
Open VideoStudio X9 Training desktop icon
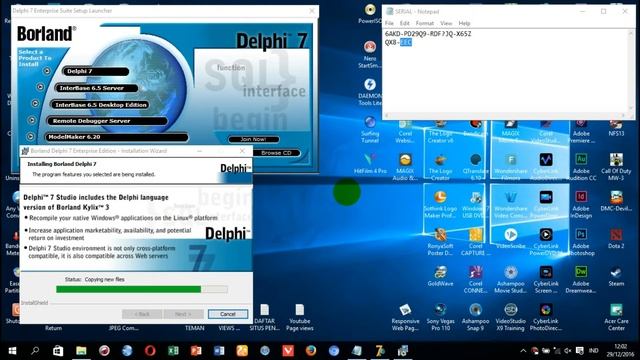tap(511, 317)
